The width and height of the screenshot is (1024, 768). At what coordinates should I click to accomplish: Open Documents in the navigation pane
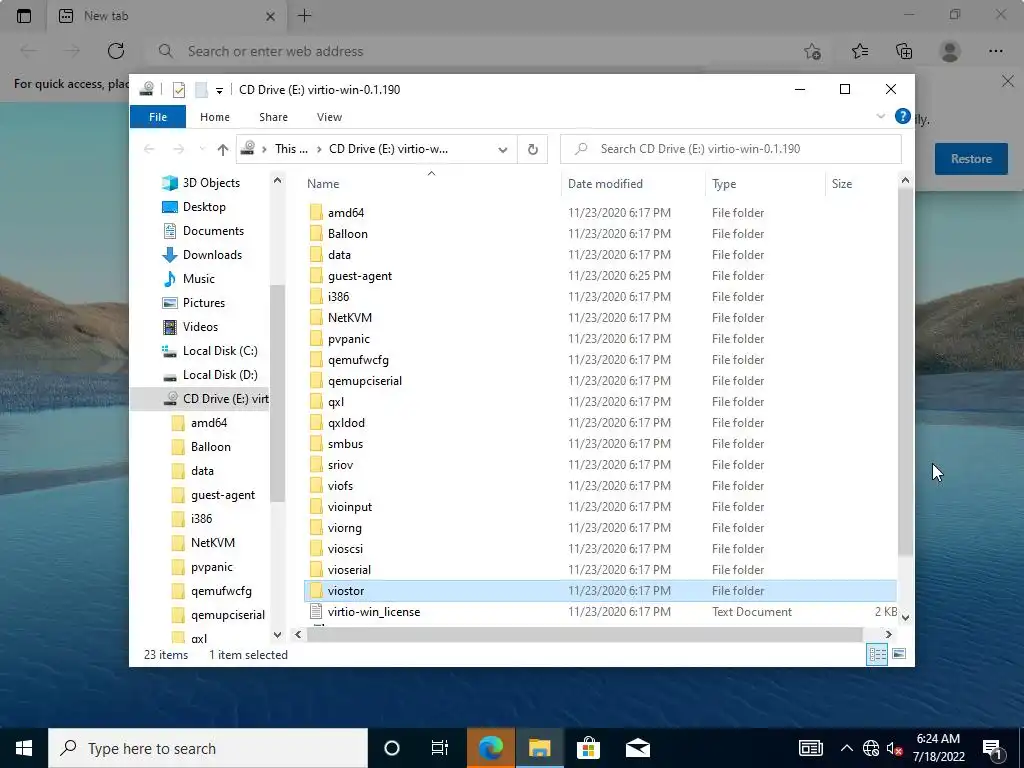213,231
